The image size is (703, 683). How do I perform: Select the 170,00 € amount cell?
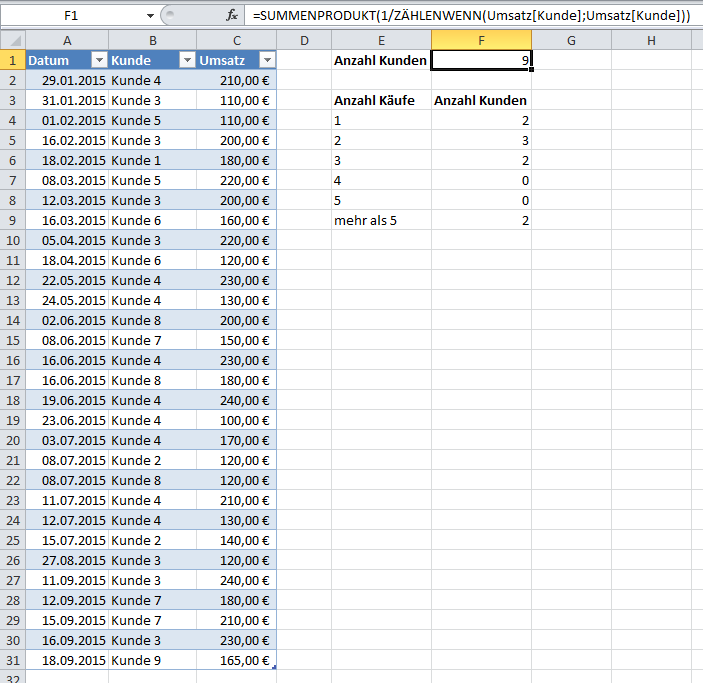click(237, 440)
